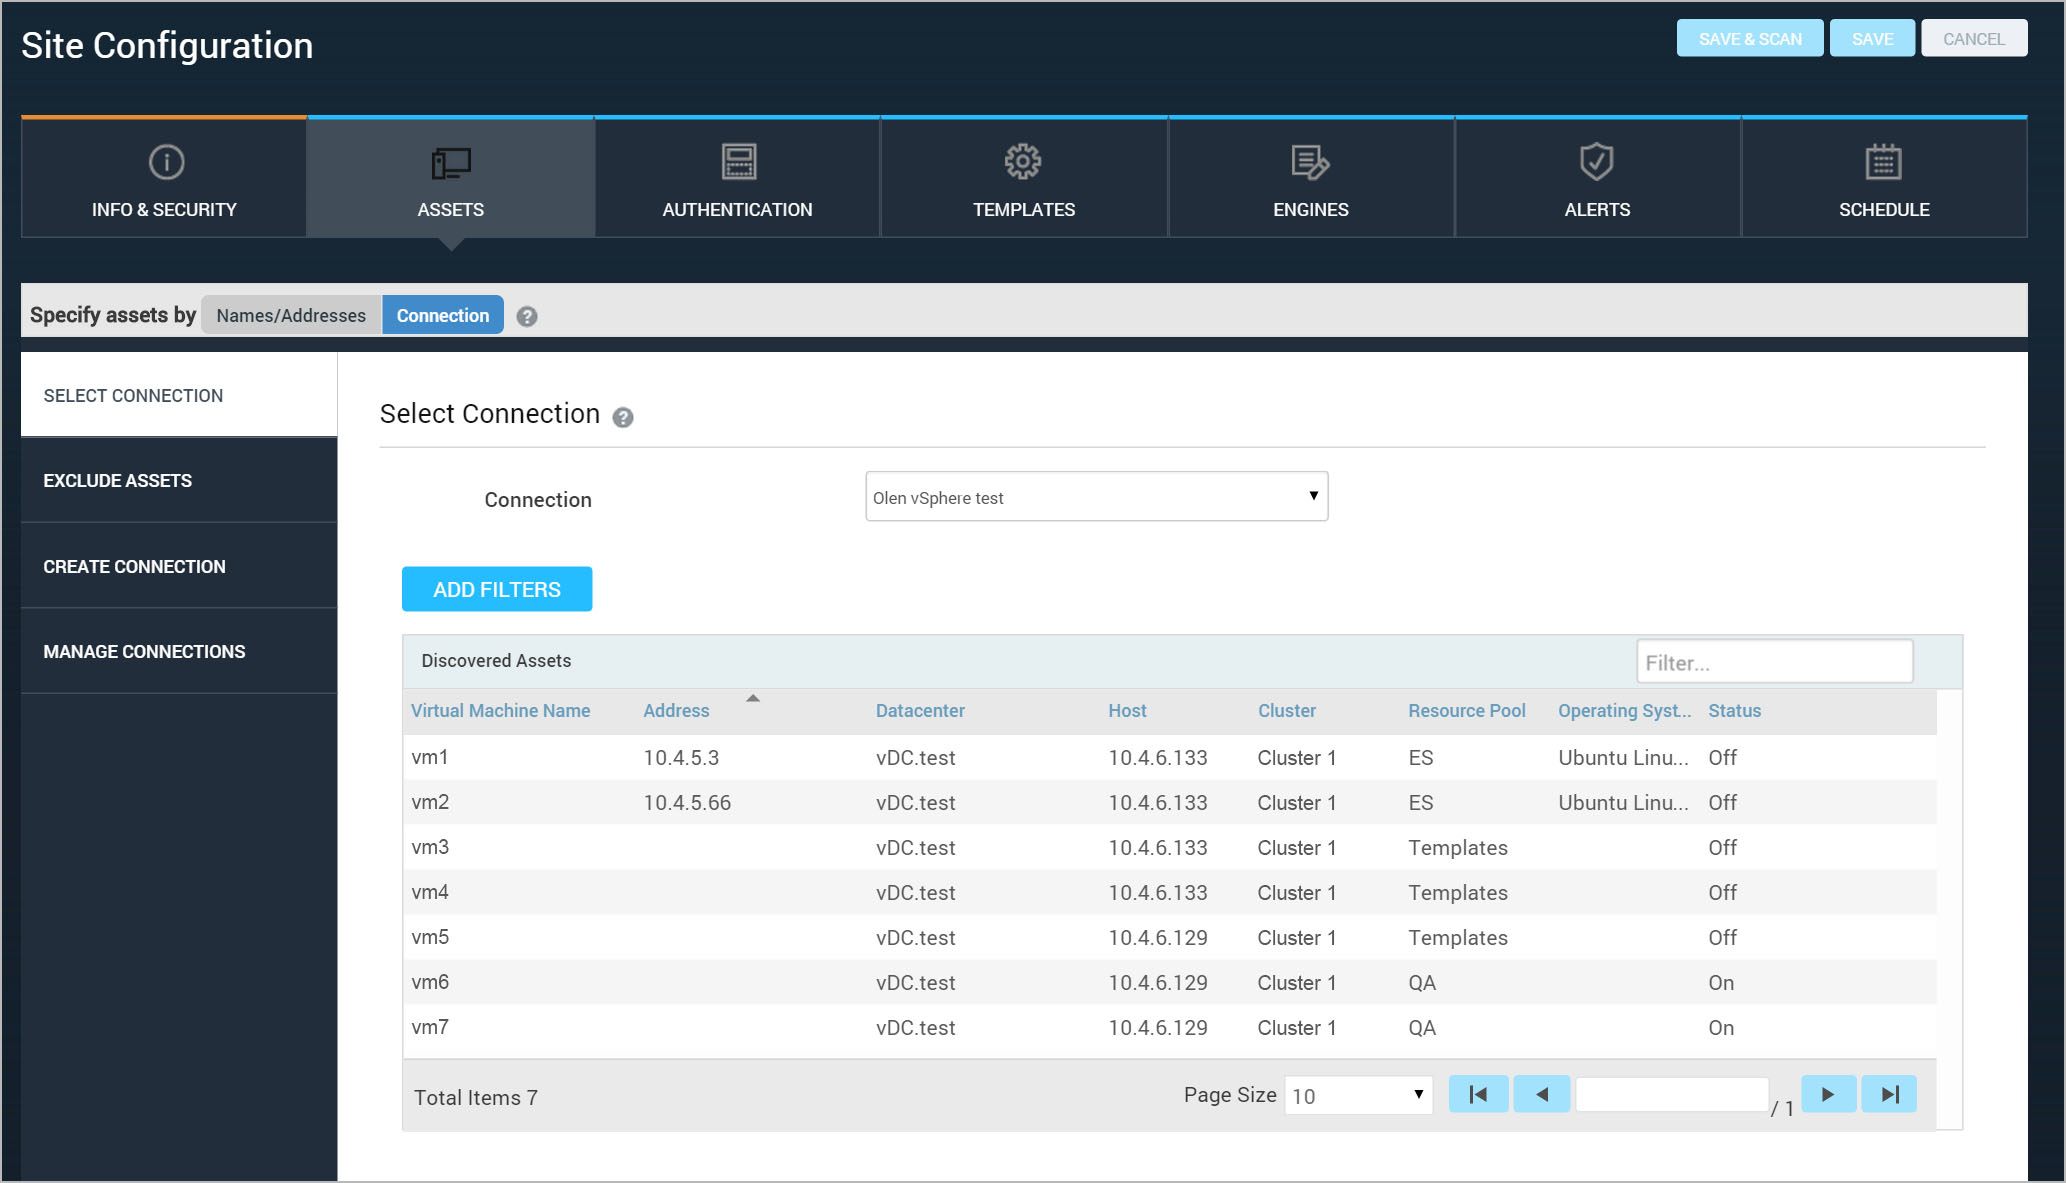Open the Exclude Assets menu item
Viewport: 2066px width, 1183px height.
tap(118, 481)
